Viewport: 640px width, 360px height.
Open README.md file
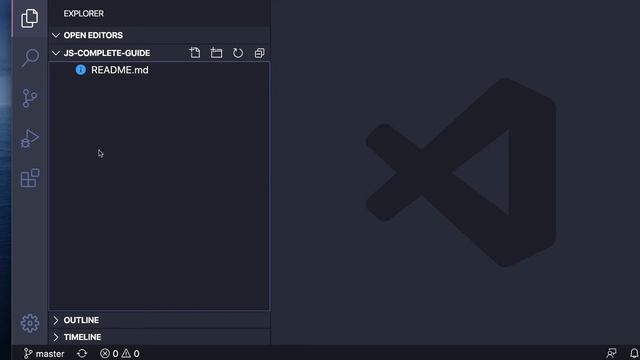tap(159, 70)
